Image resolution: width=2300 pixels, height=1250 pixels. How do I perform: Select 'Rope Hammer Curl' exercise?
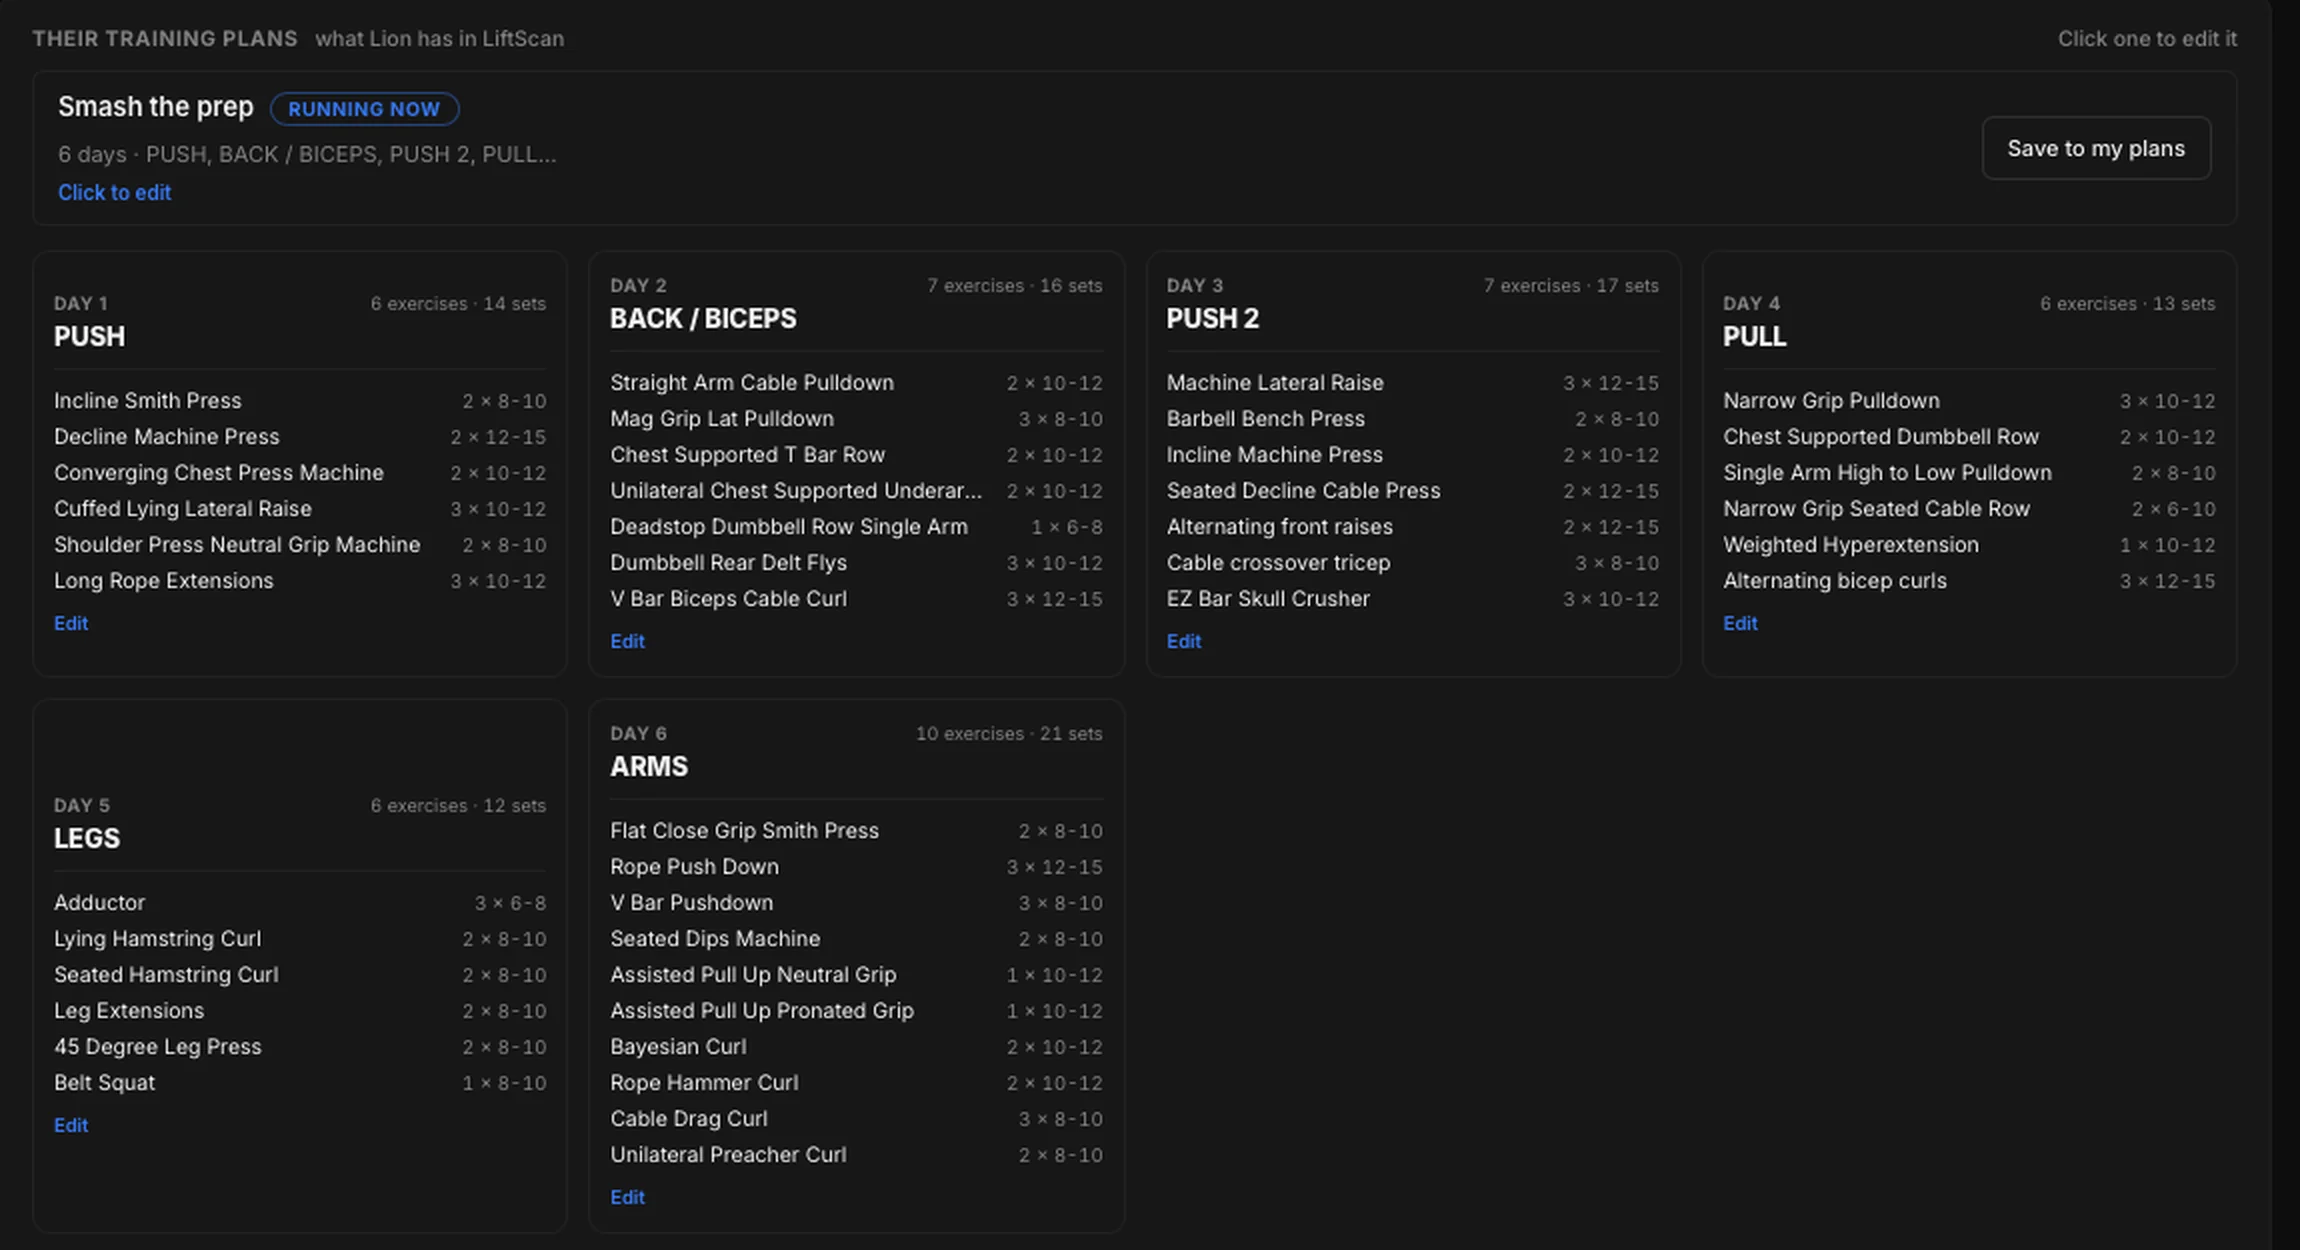pos(856,1082)
